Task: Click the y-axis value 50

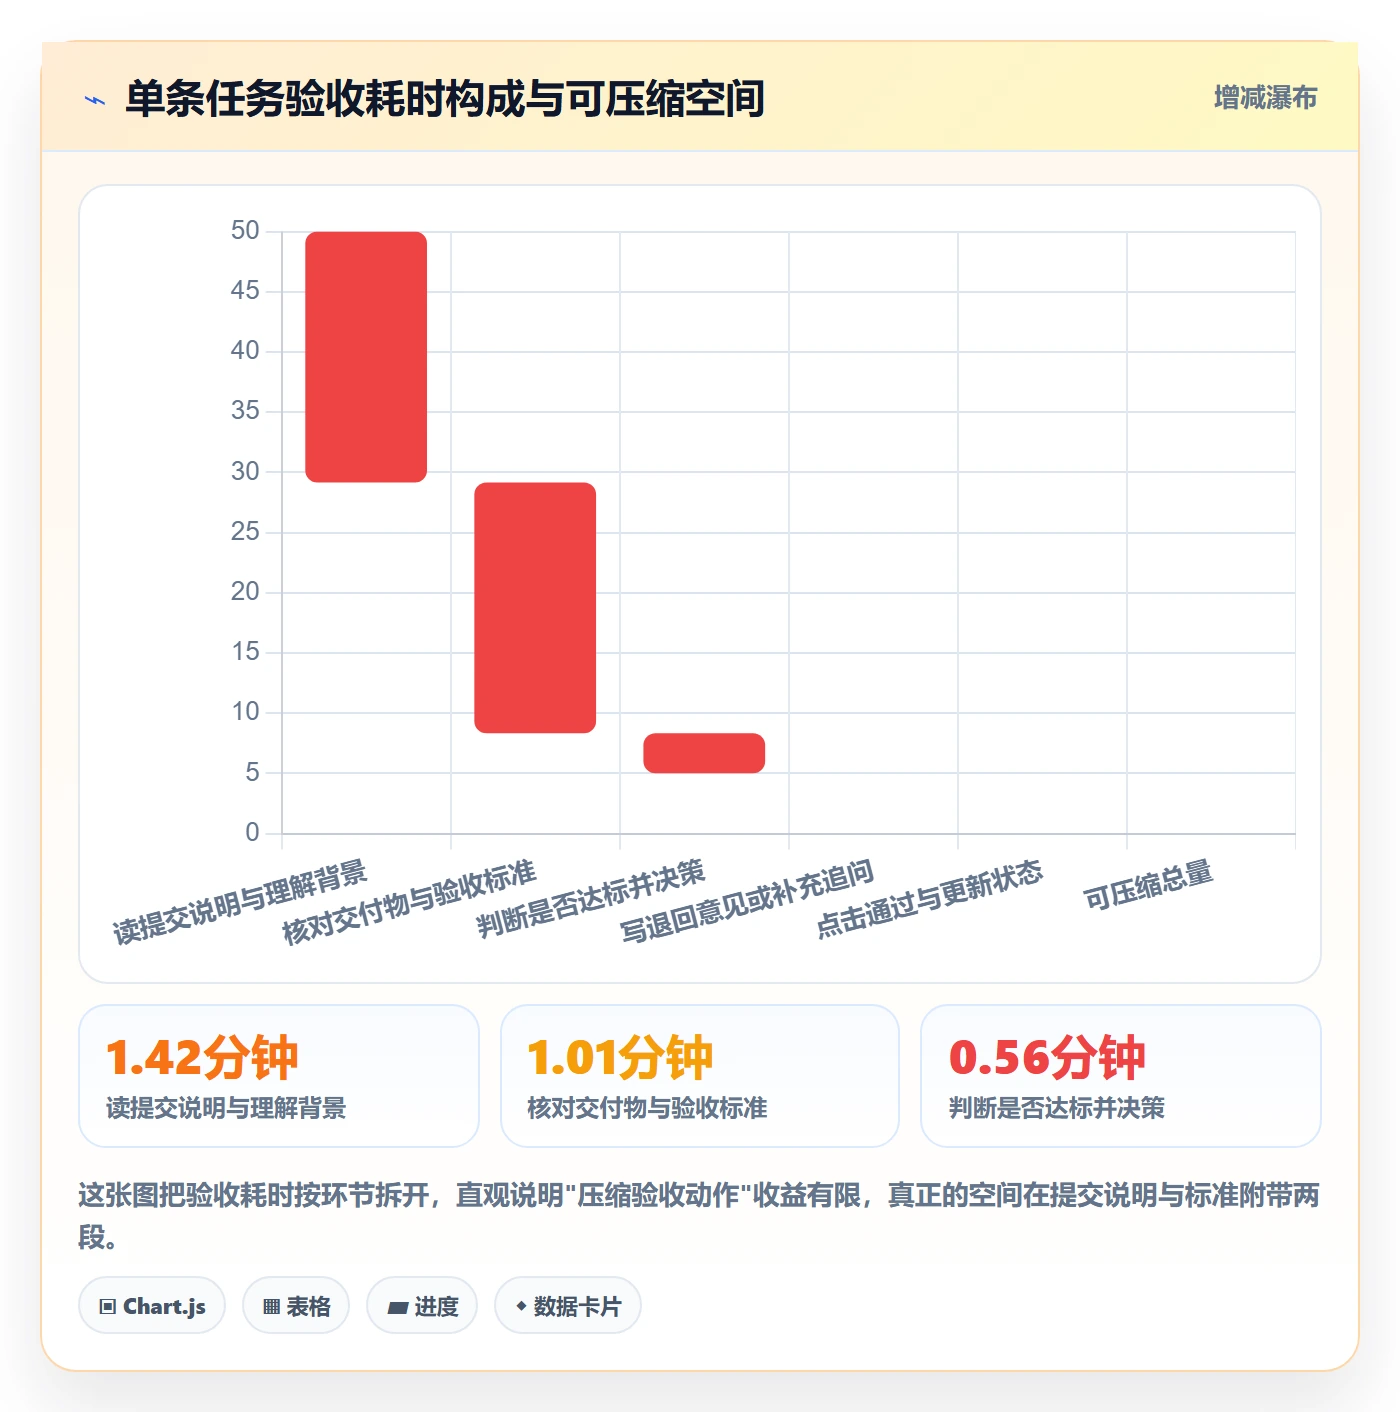Action: tap(245, 231)
